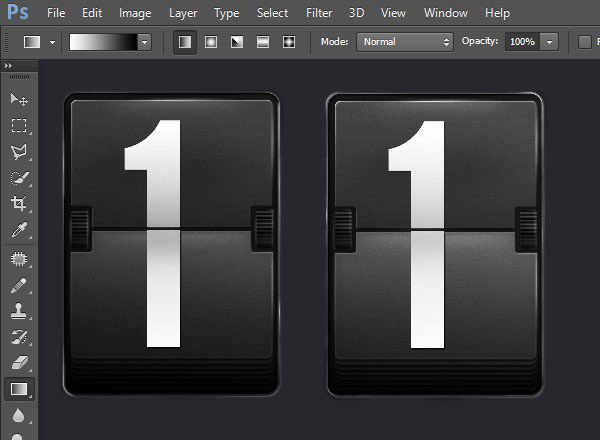The height and width of the screenshot is (440, 600).
Task: Choose the Linear Gradient style
Action: tap(185, 42)
